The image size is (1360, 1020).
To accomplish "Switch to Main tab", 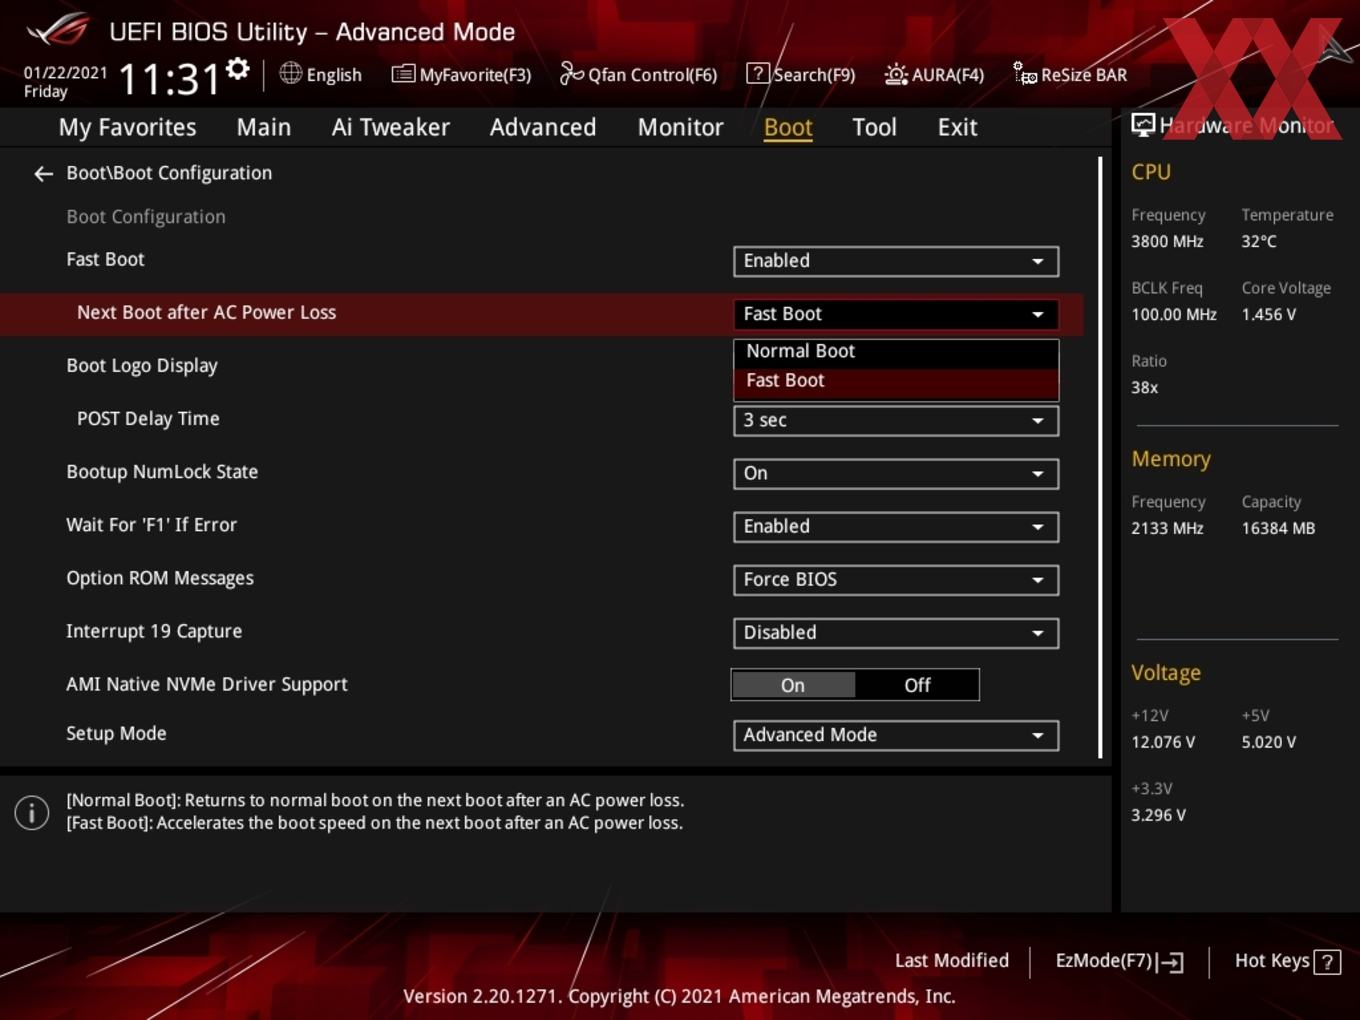I will coord(264,127).
